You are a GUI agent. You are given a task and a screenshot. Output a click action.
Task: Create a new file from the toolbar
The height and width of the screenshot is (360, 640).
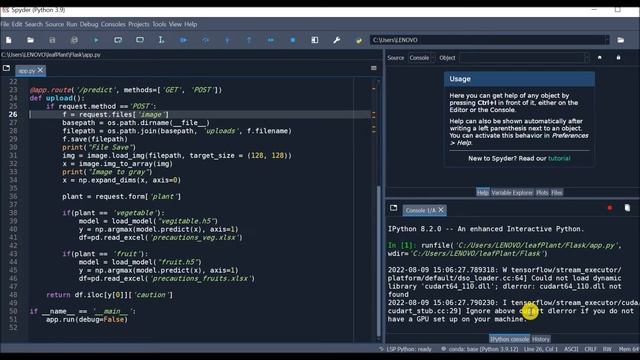9,40
